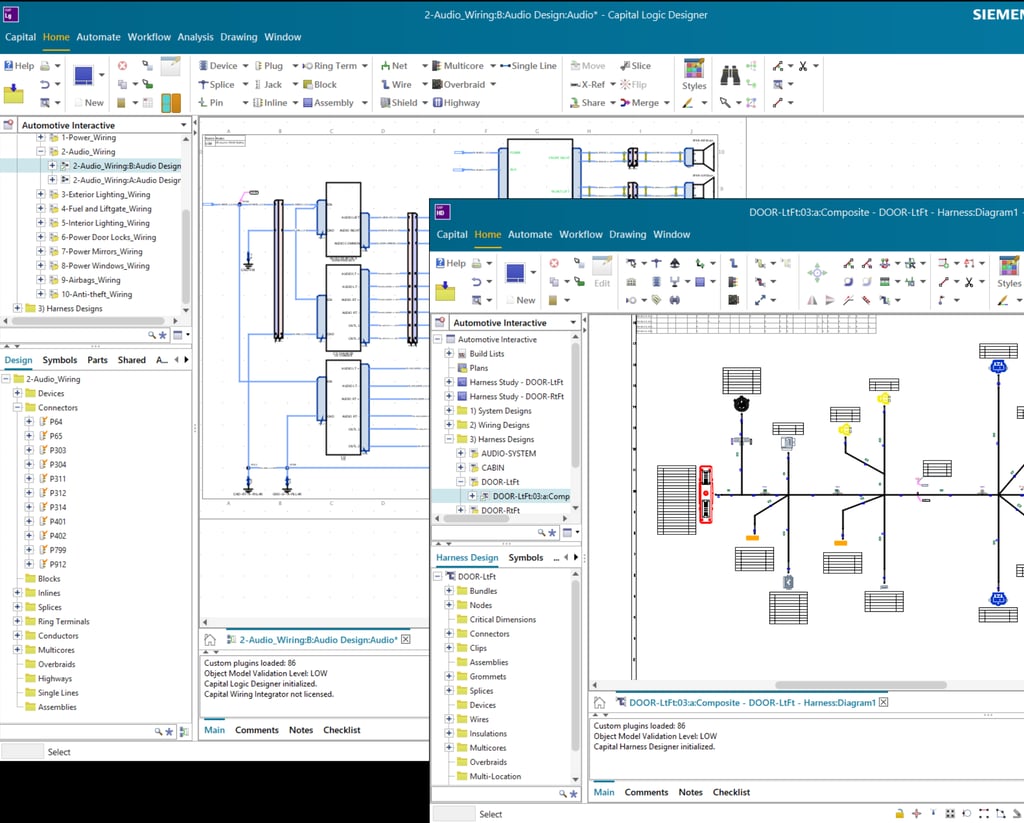Open the Ring Term dropdown

pyautogui.click(x=364, y=66)
